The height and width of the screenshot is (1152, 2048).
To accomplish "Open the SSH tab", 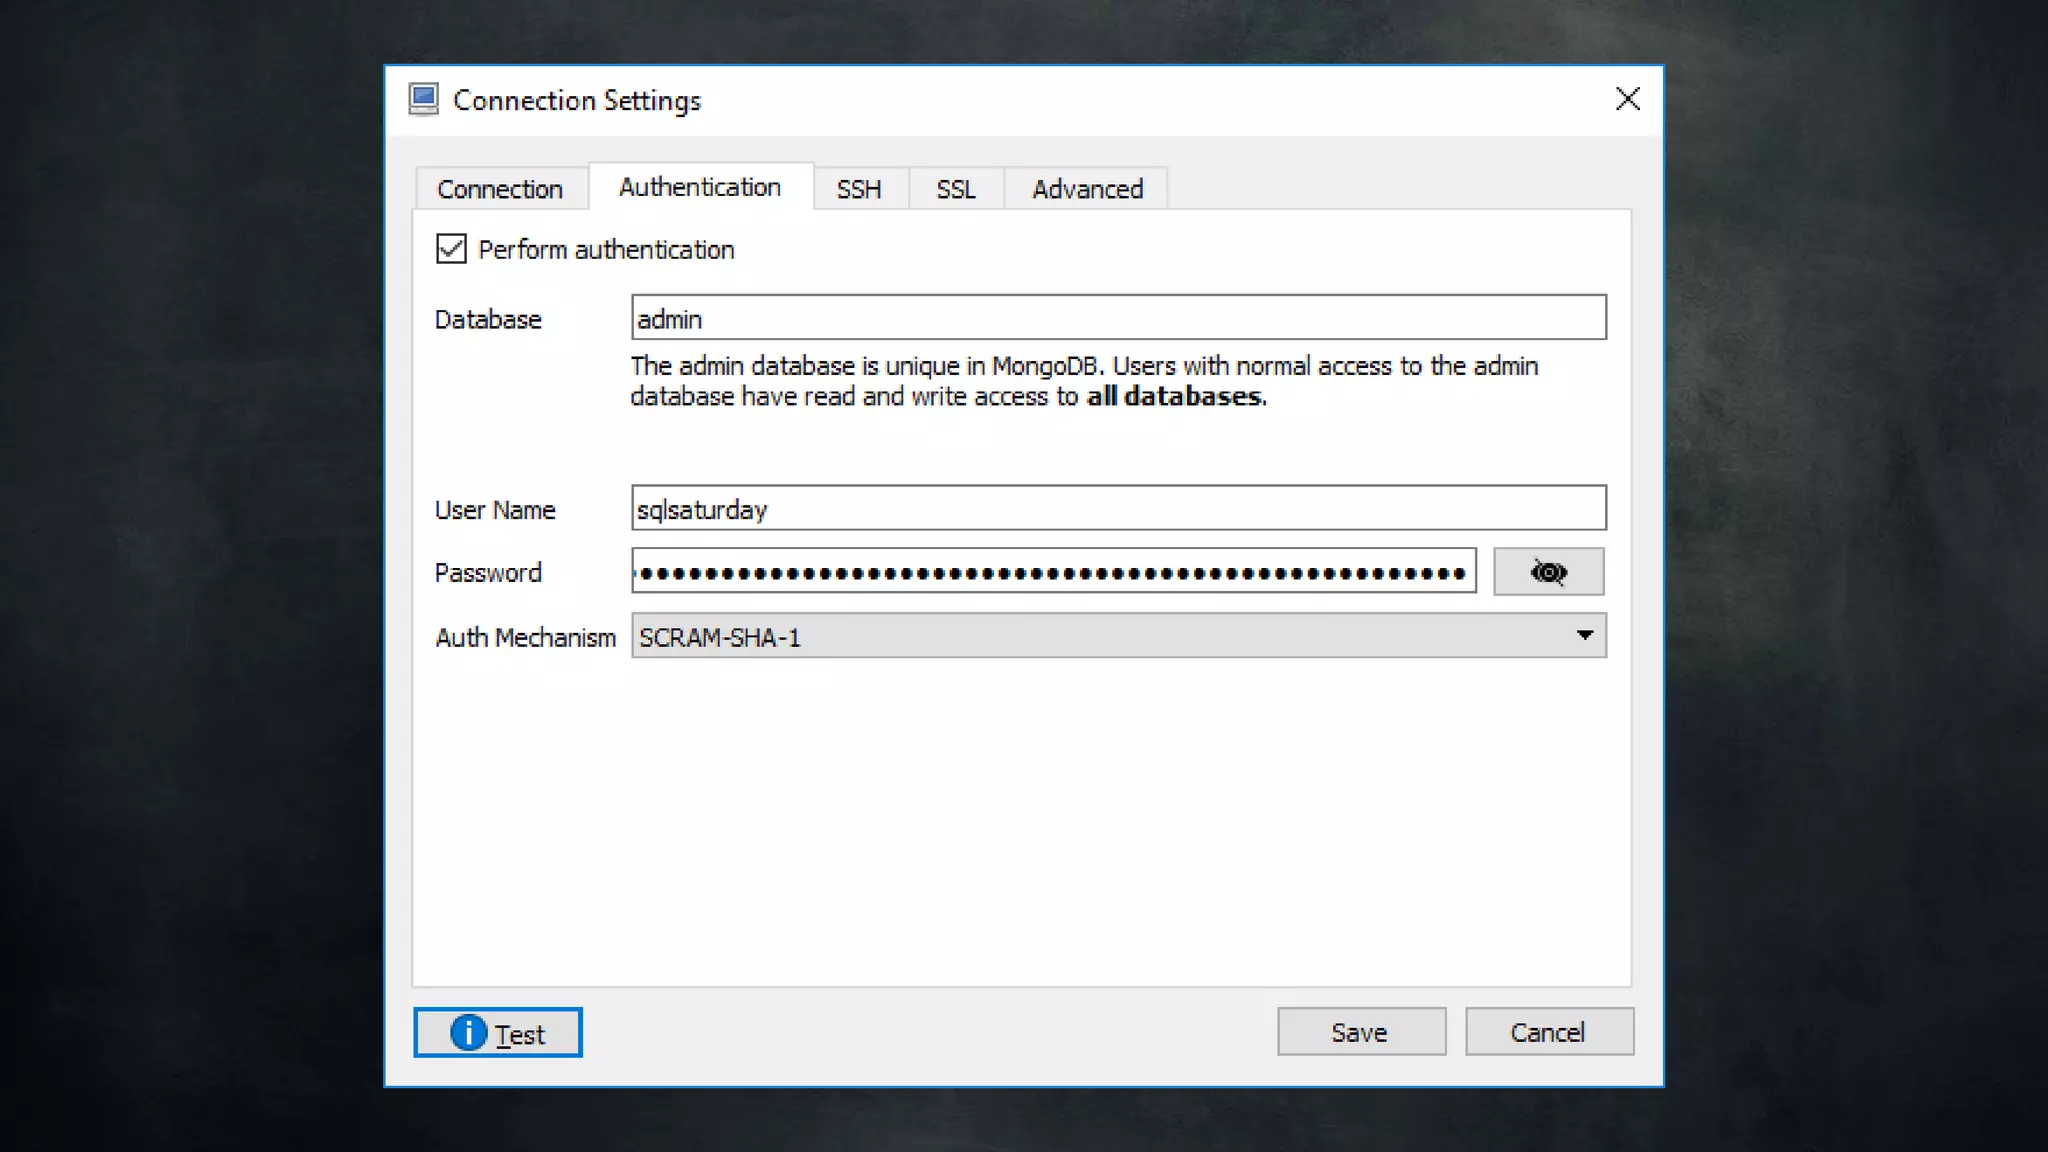I will [859, 189].
